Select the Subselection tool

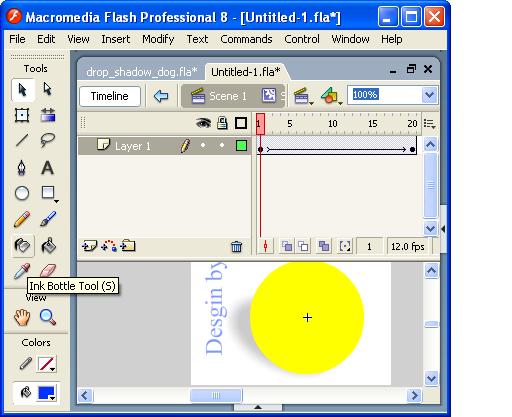pos(47,89)
